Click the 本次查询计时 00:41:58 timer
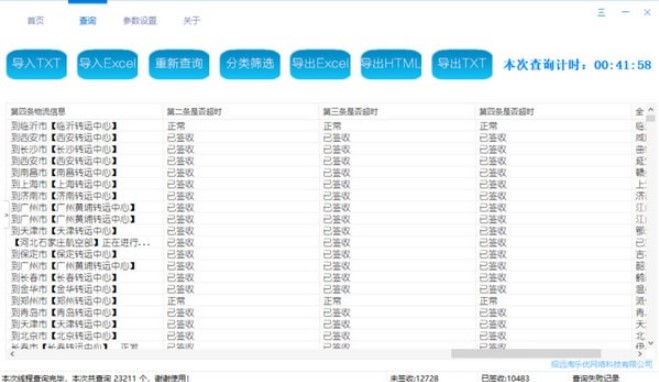 click(577, 65)
